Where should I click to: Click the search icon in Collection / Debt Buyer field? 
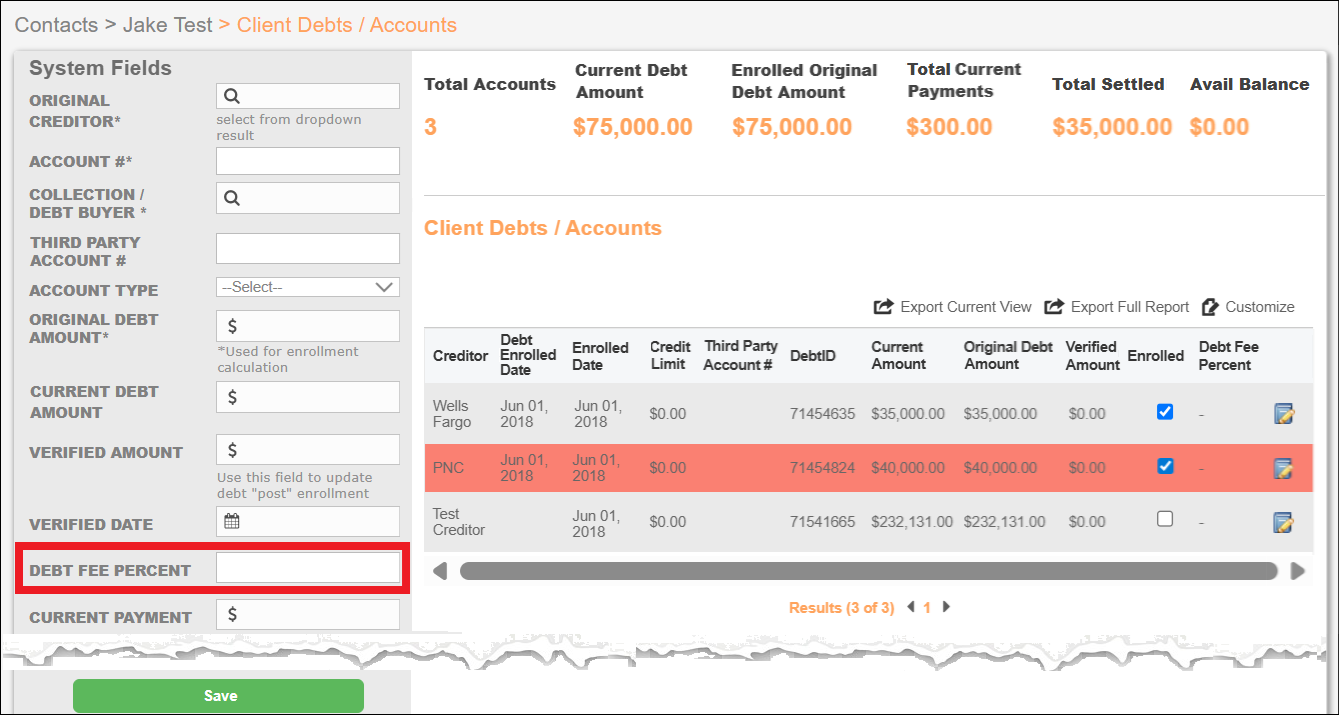click(232, 198)
